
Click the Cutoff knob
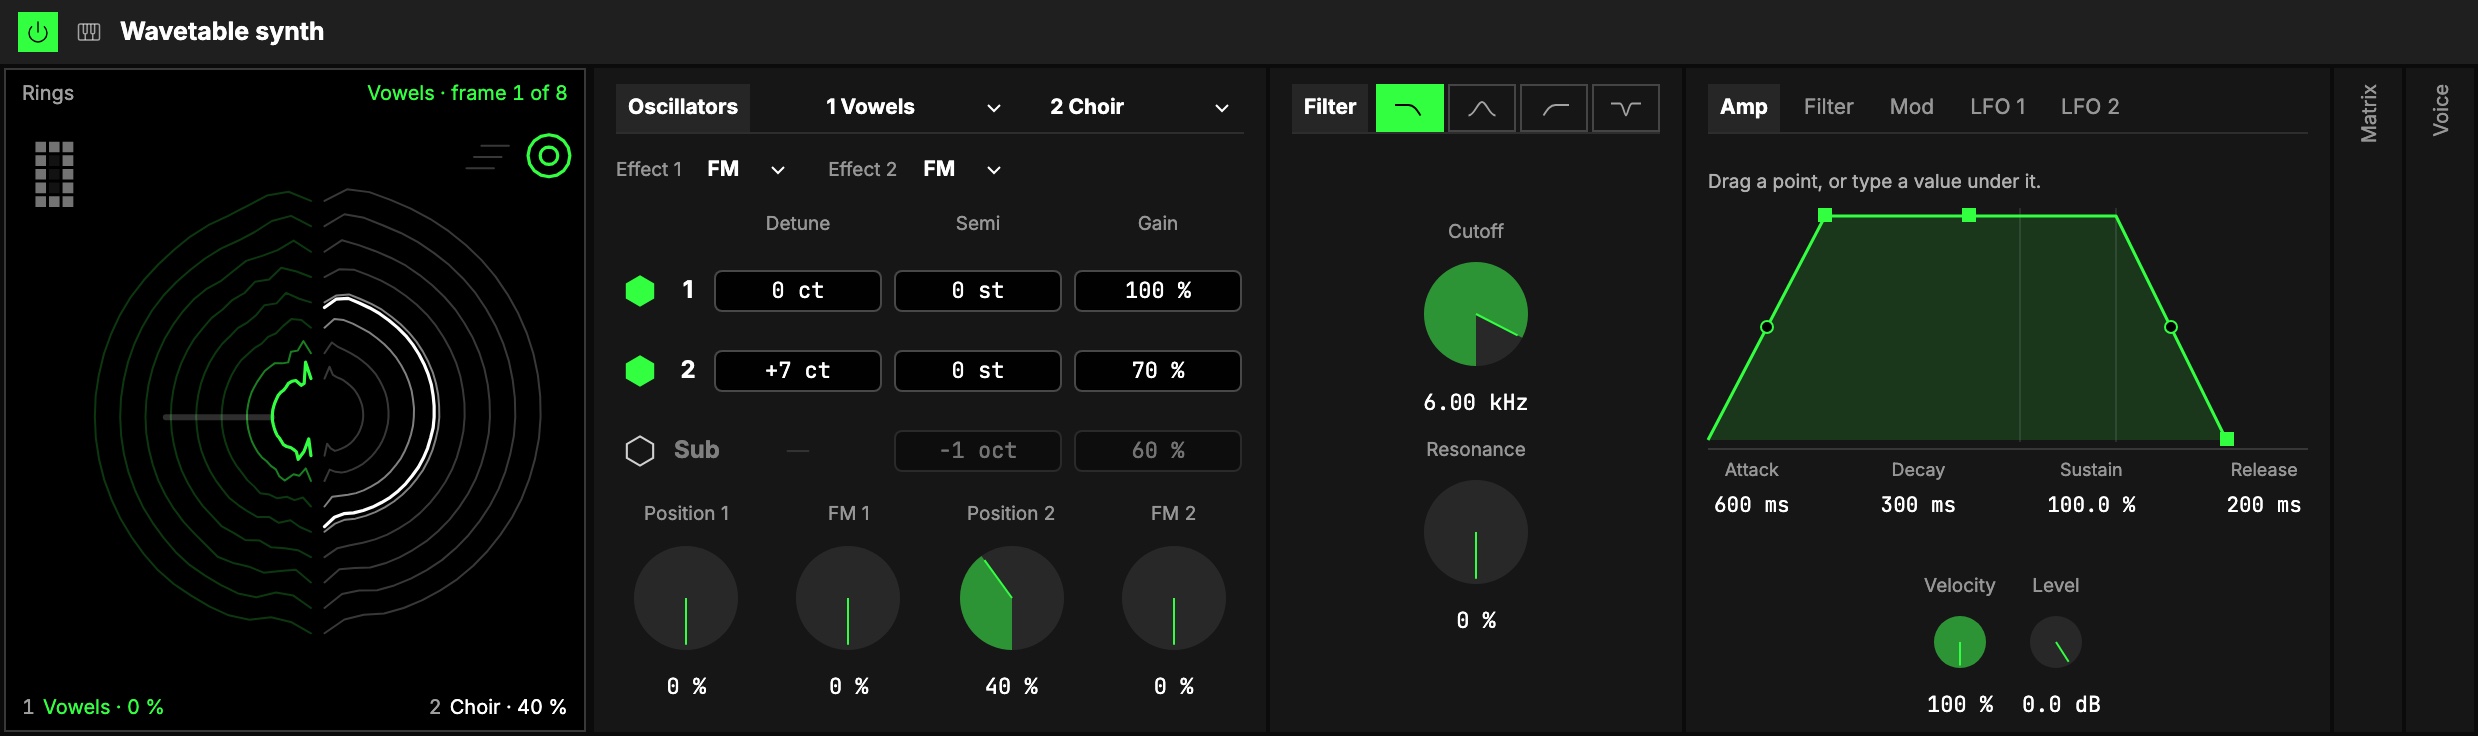1476,314
